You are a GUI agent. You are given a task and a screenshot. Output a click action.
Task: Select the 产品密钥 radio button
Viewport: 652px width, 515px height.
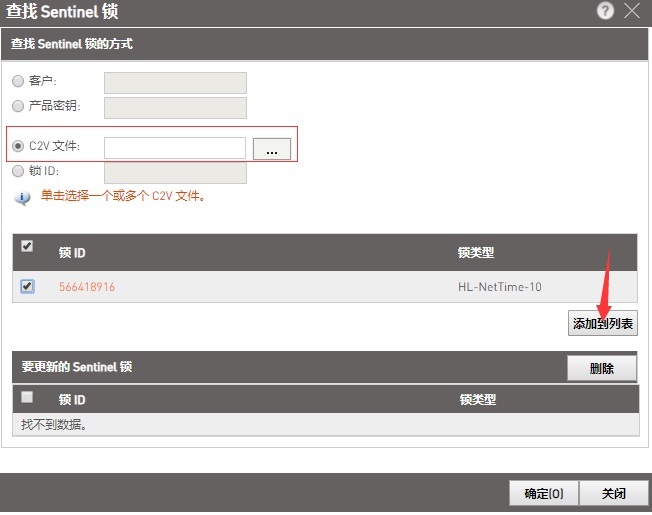[18, 106]
